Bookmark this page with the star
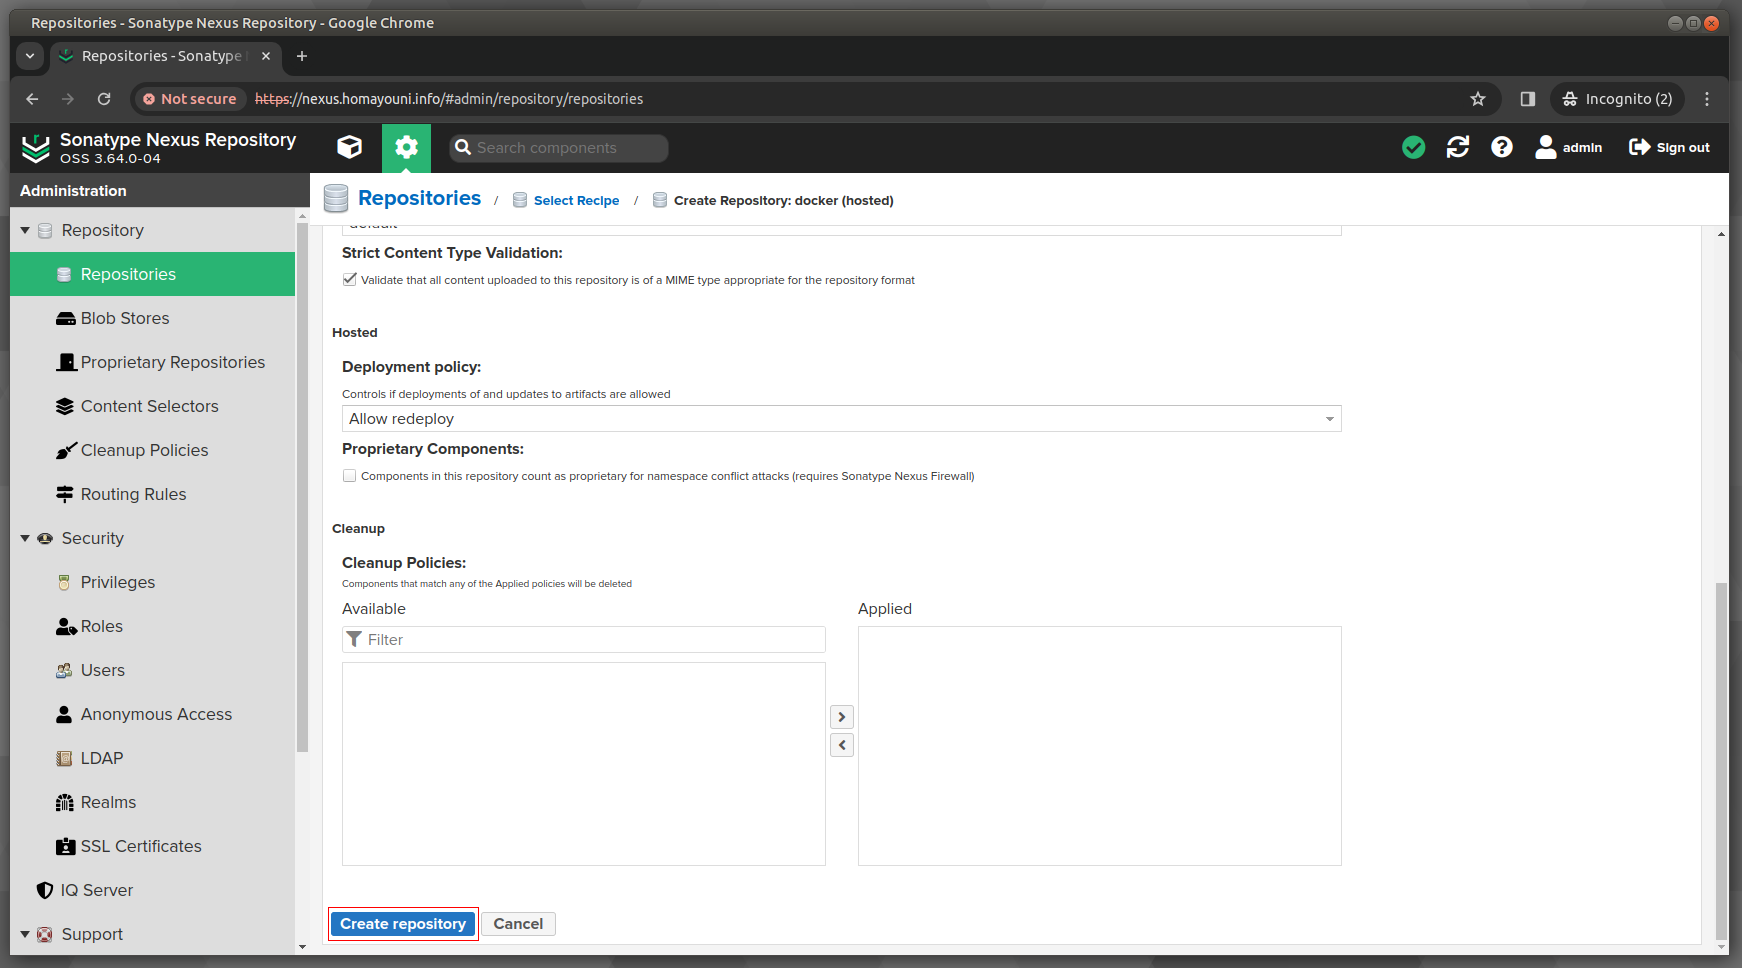Image resolution: width=1742 pixels, height=968 pixels. click(x=1478, y=99)
